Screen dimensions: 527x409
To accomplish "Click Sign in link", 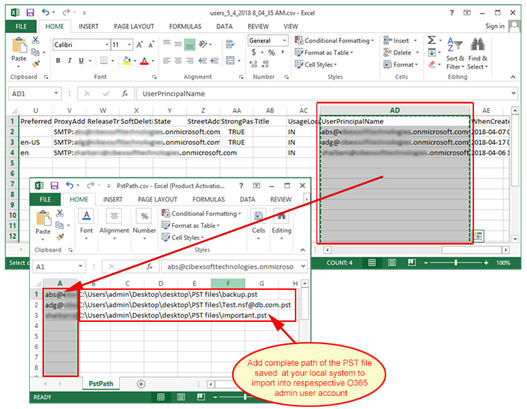I will pos(495,26).
